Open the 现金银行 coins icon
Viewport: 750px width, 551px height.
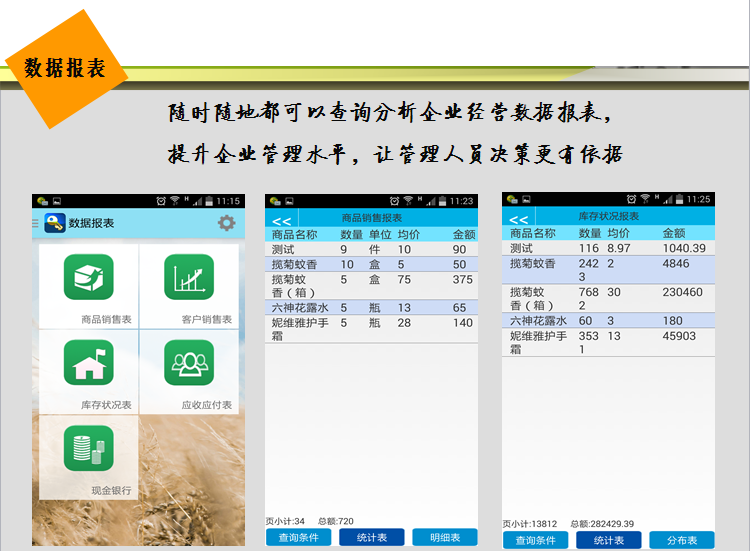pos(88,448)
